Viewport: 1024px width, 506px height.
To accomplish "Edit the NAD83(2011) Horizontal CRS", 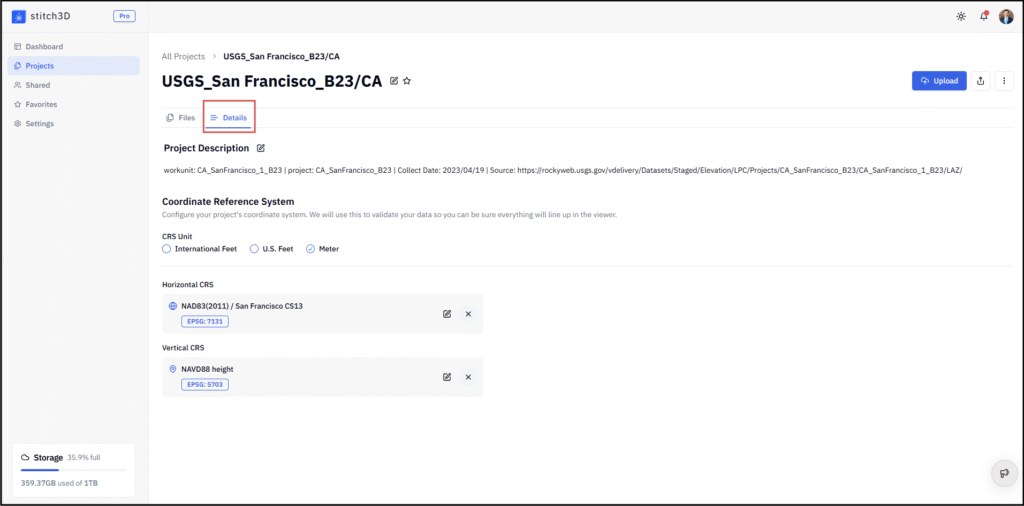I will point(447,314).
